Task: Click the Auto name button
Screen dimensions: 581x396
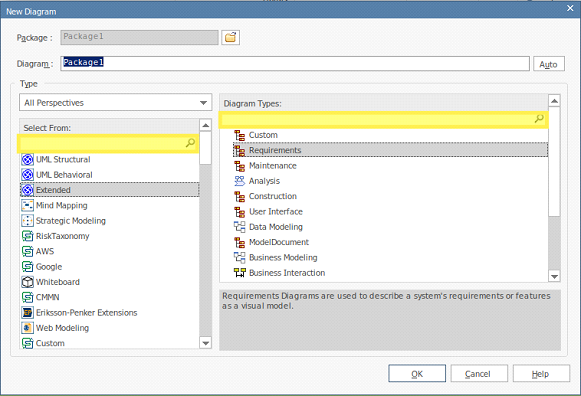Action: pos(549,64)
